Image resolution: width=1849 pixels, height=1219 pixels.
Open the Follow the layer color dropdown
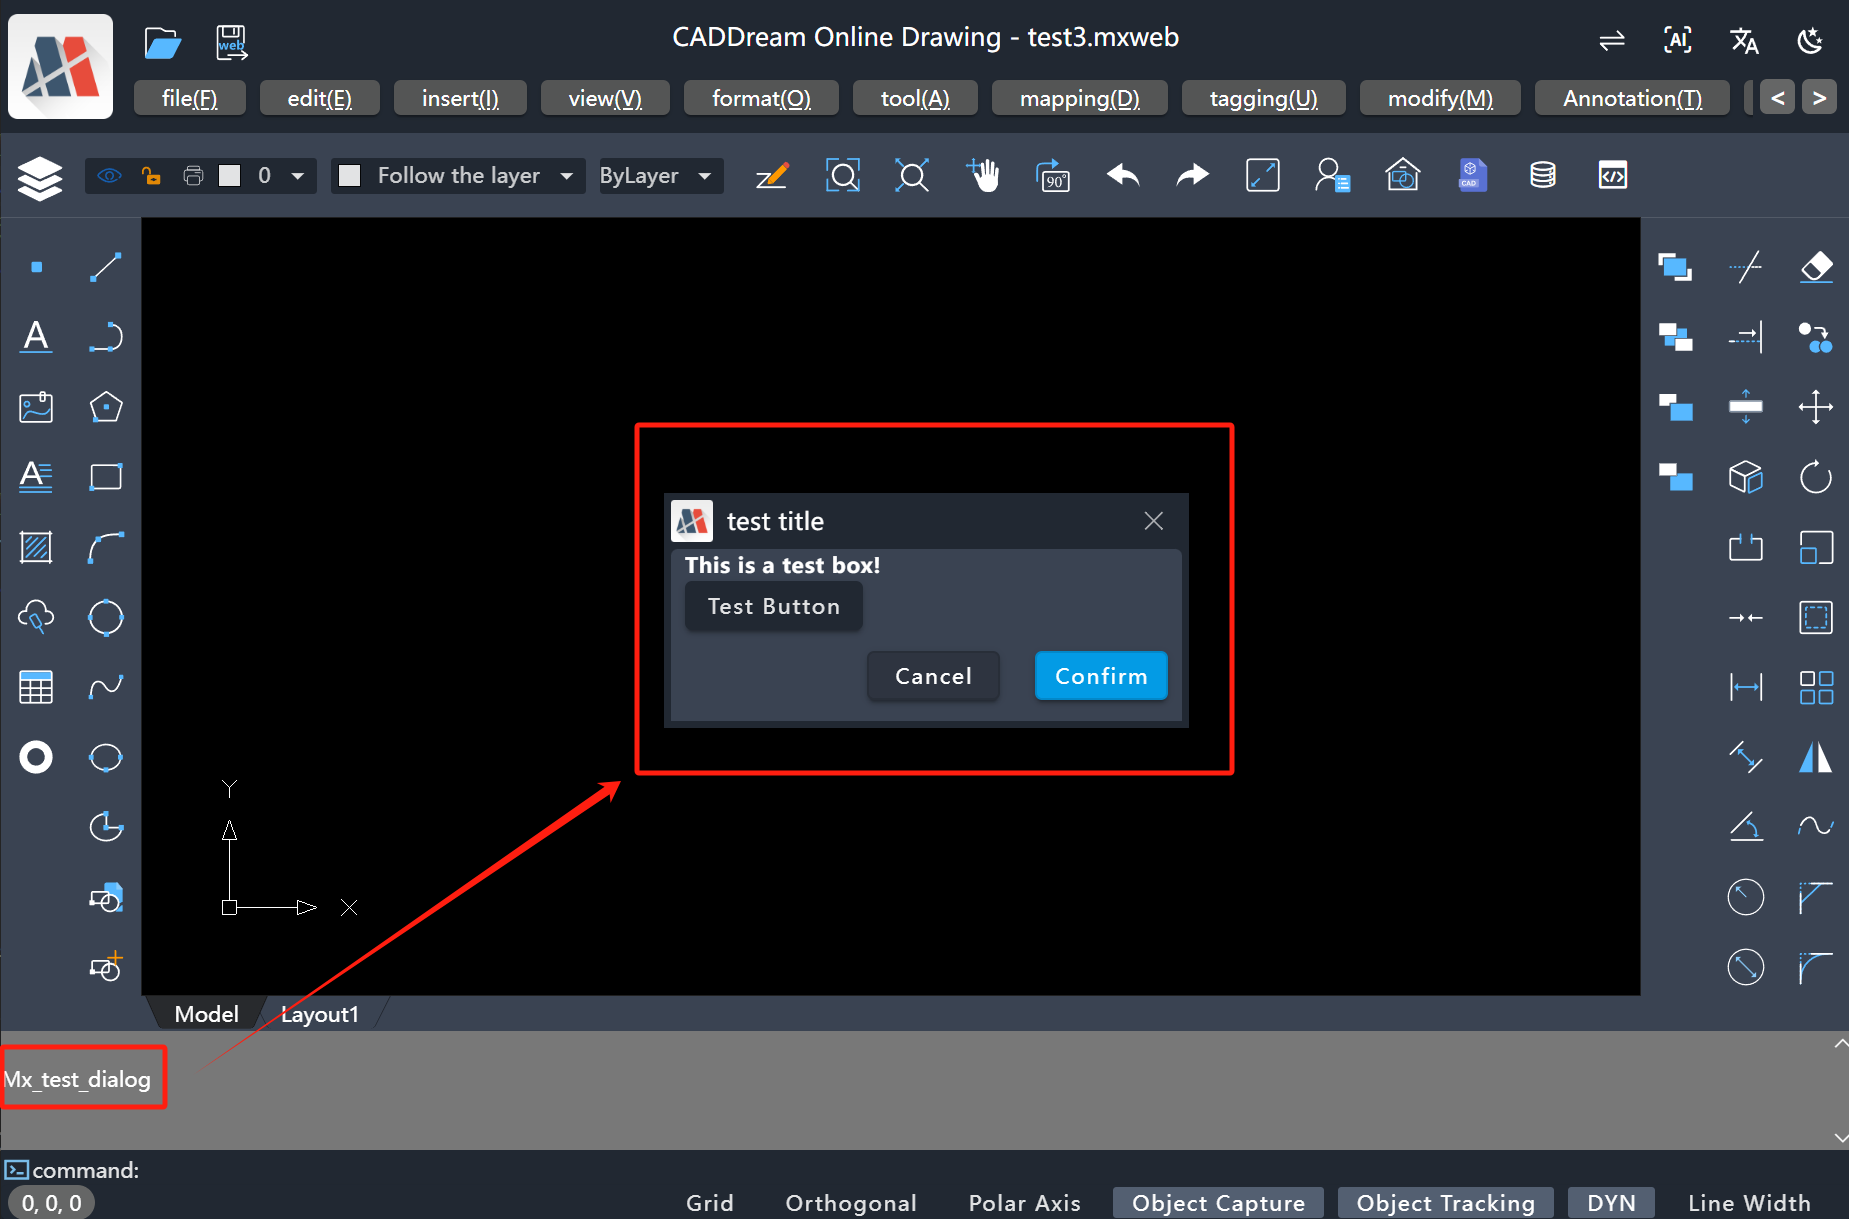click(x=566, y=176)
